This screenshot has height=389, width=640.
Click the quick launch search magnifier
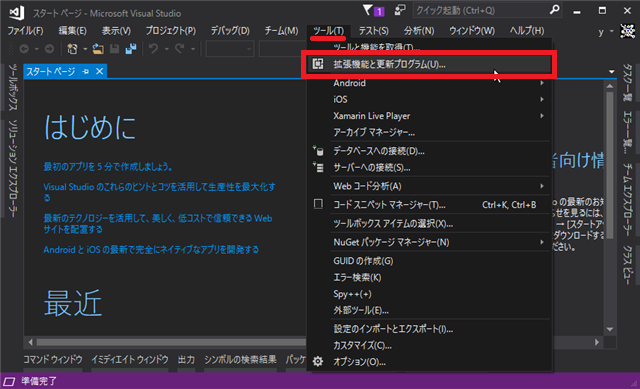[554, 10]
